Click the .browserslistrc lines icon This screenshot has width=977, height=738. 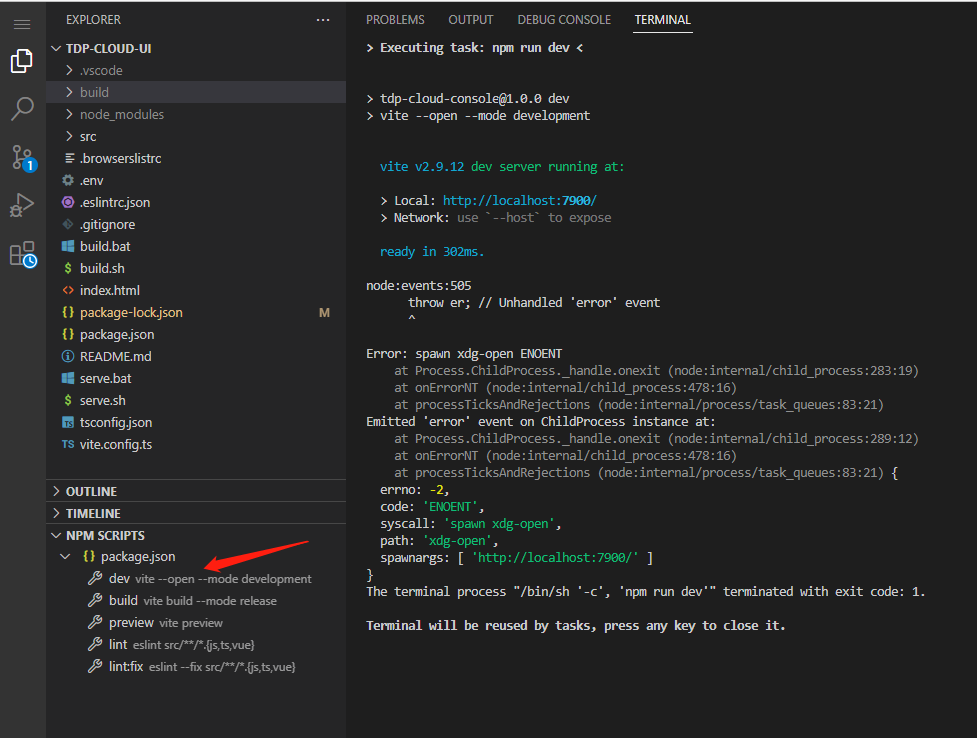[70, 158]
